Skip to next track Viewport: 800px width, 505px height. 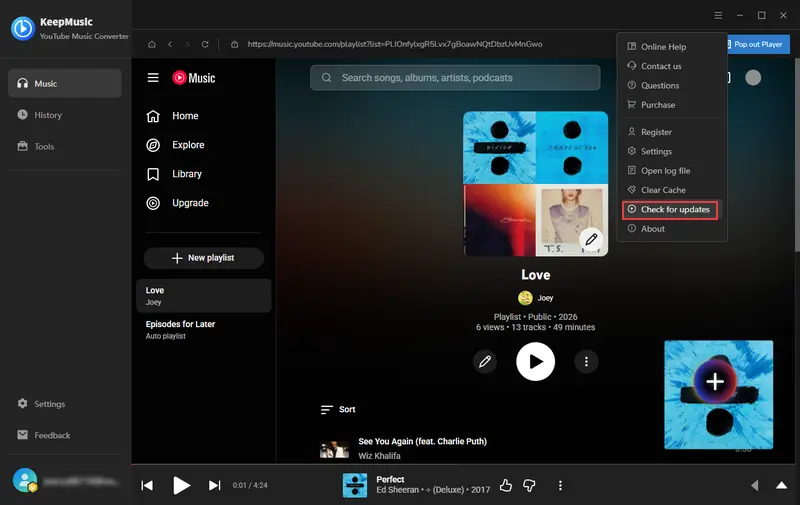point(215,485)
